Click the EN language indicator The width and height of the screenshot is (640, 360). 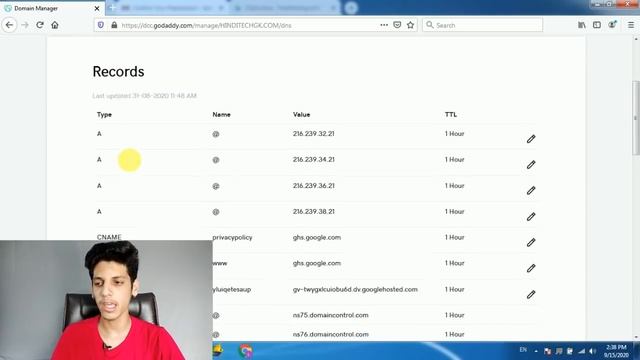pos(523,350)
